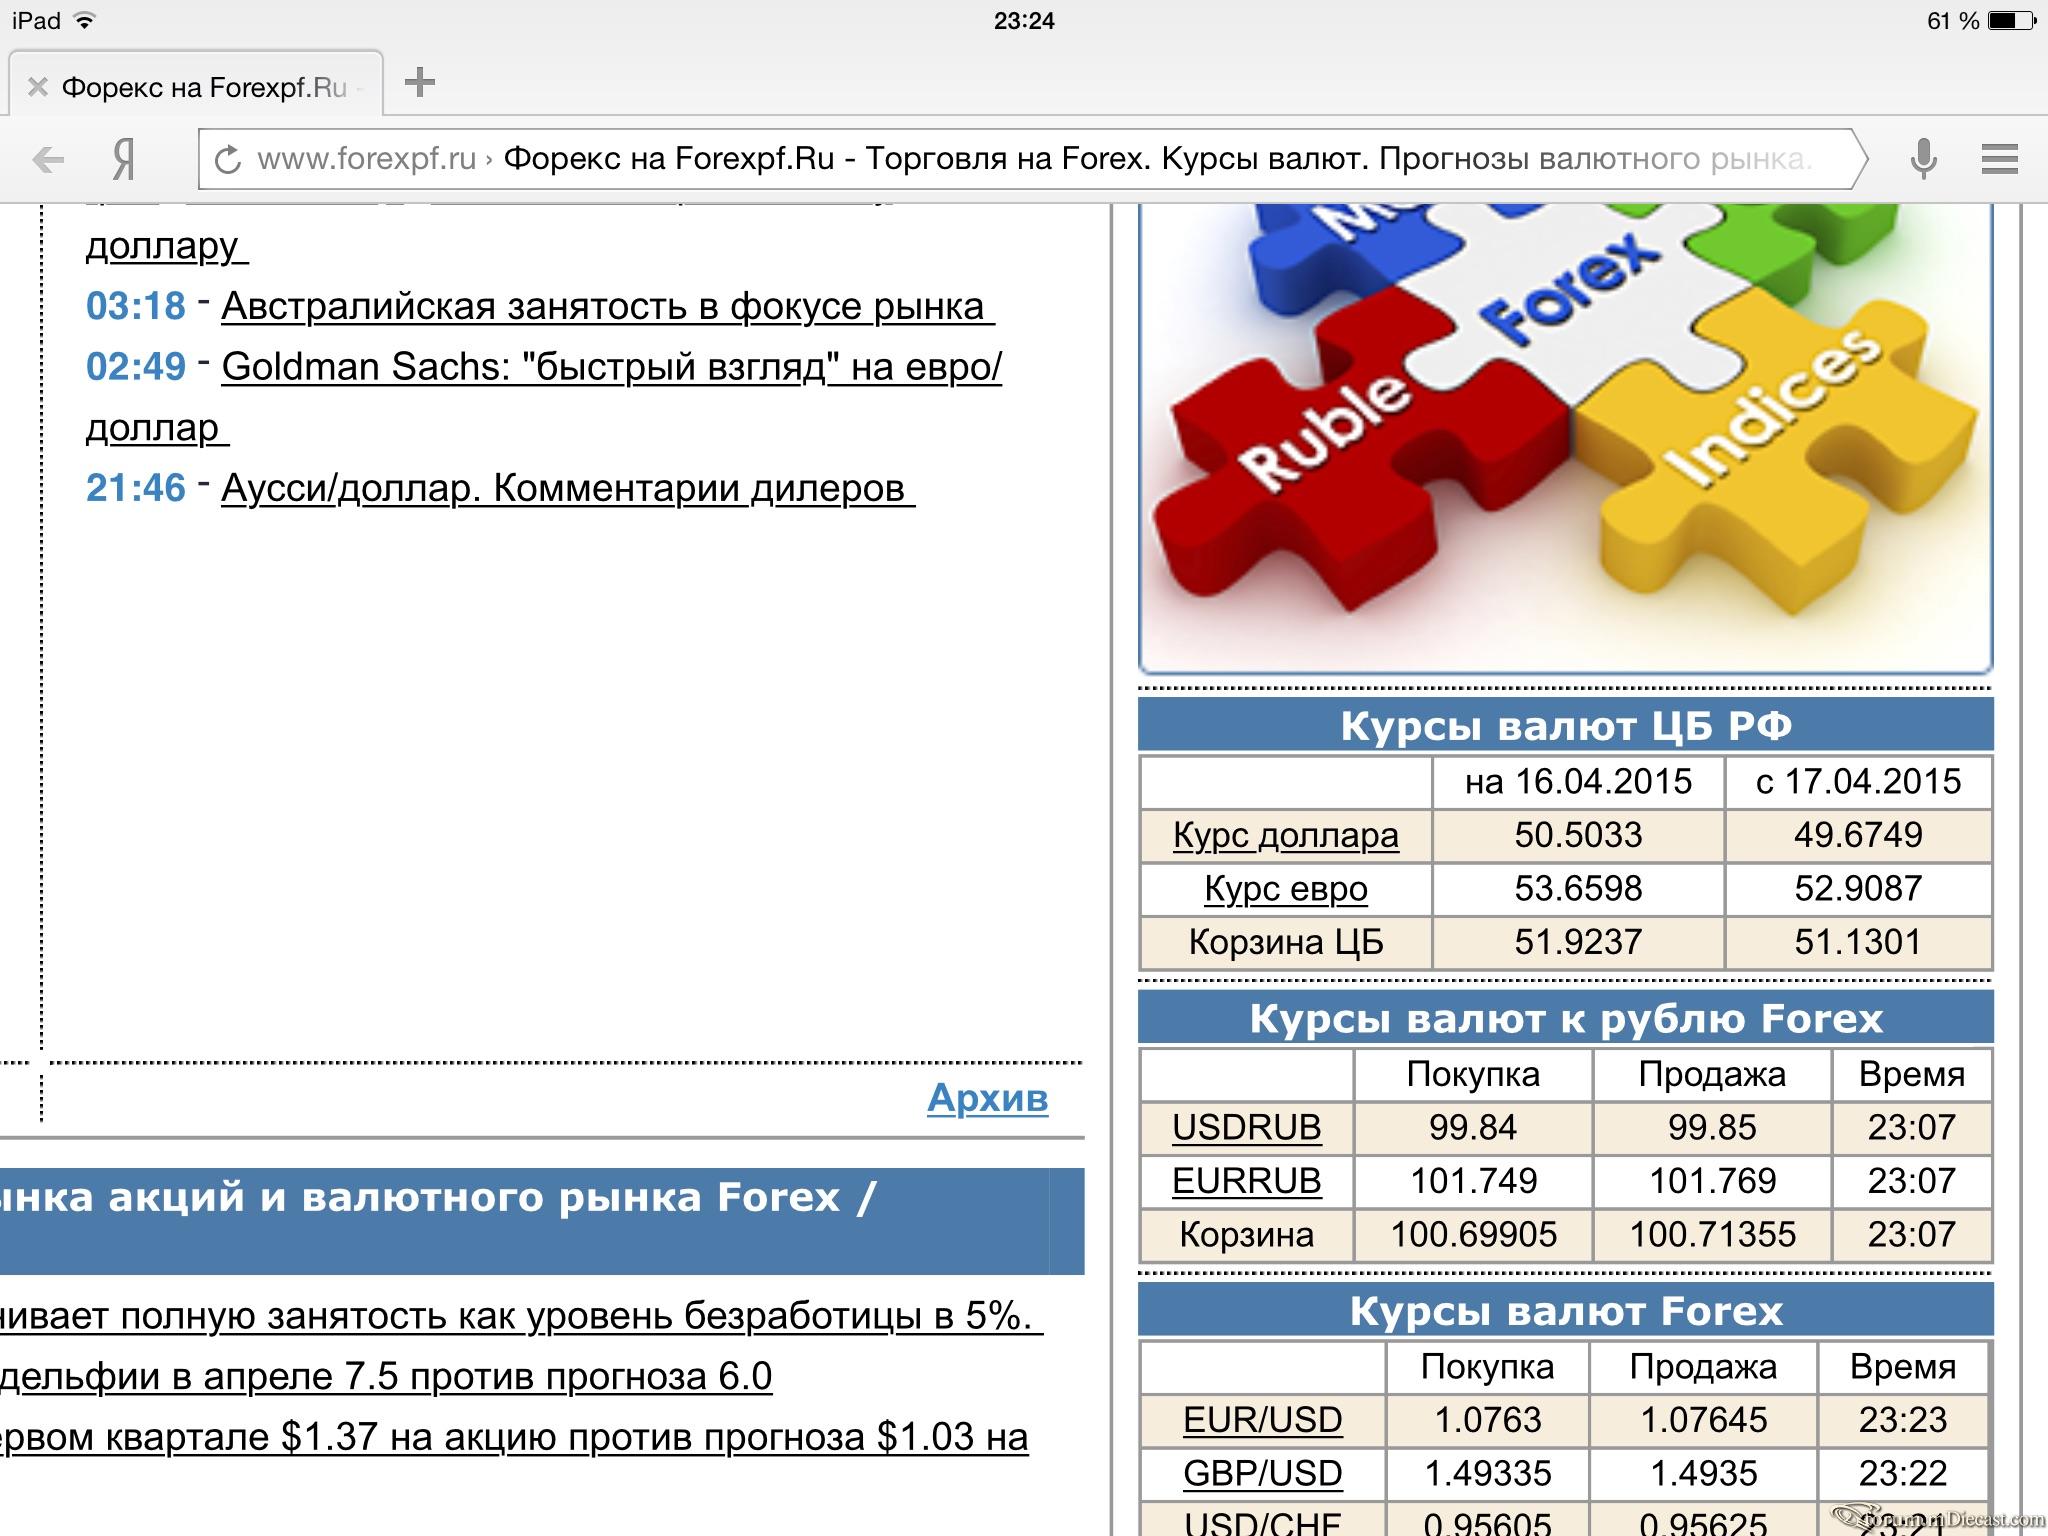The image size is (2048, 1536).
Task: Reload the page with refresh icon
Action: (x=229, y=159)
